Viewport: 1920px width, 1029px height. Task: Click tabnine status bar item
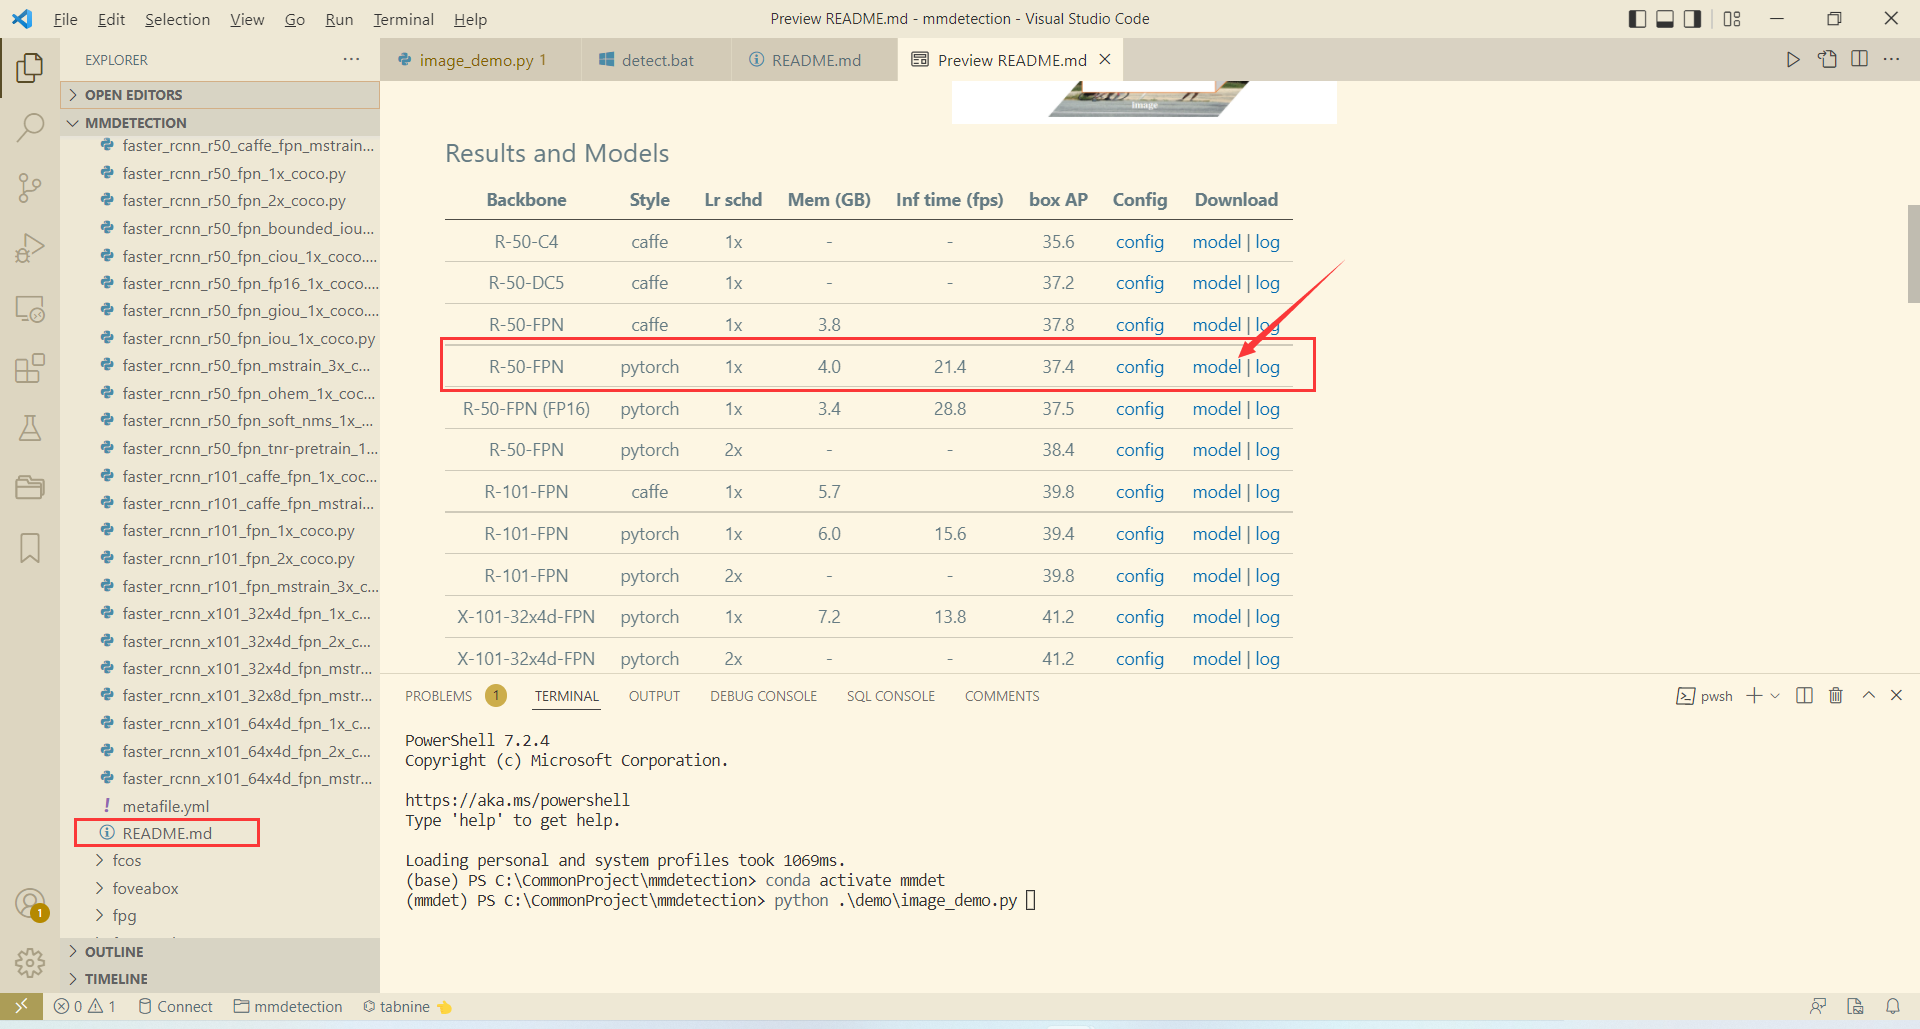point(406,1006)
